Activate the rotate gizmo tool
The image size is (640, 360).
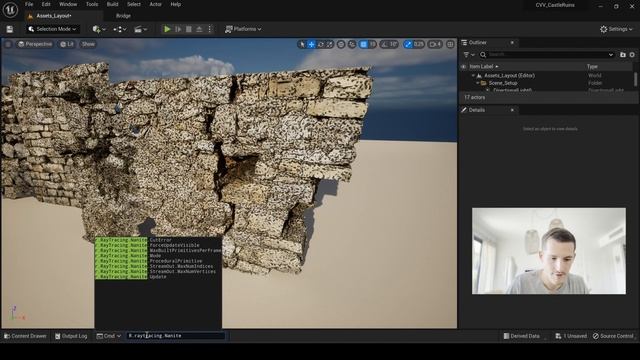click(x=321, y=44)
